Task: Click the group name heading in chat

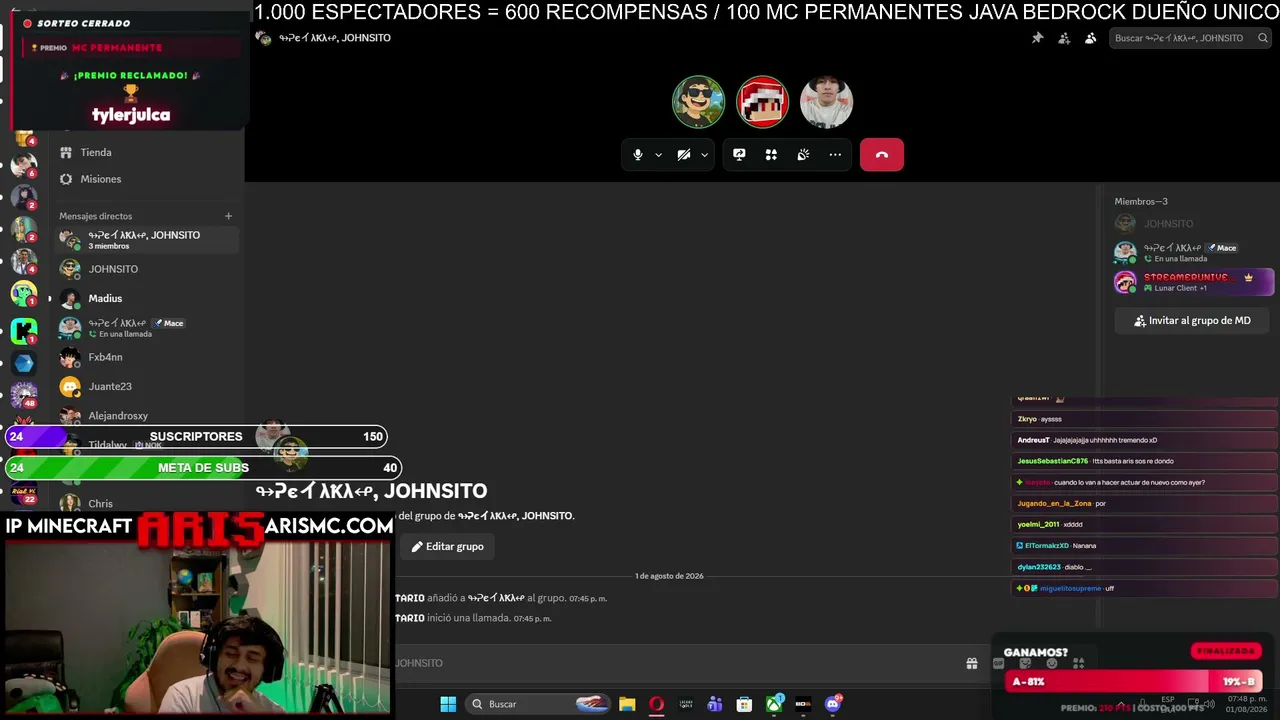Action: point(371,491)
